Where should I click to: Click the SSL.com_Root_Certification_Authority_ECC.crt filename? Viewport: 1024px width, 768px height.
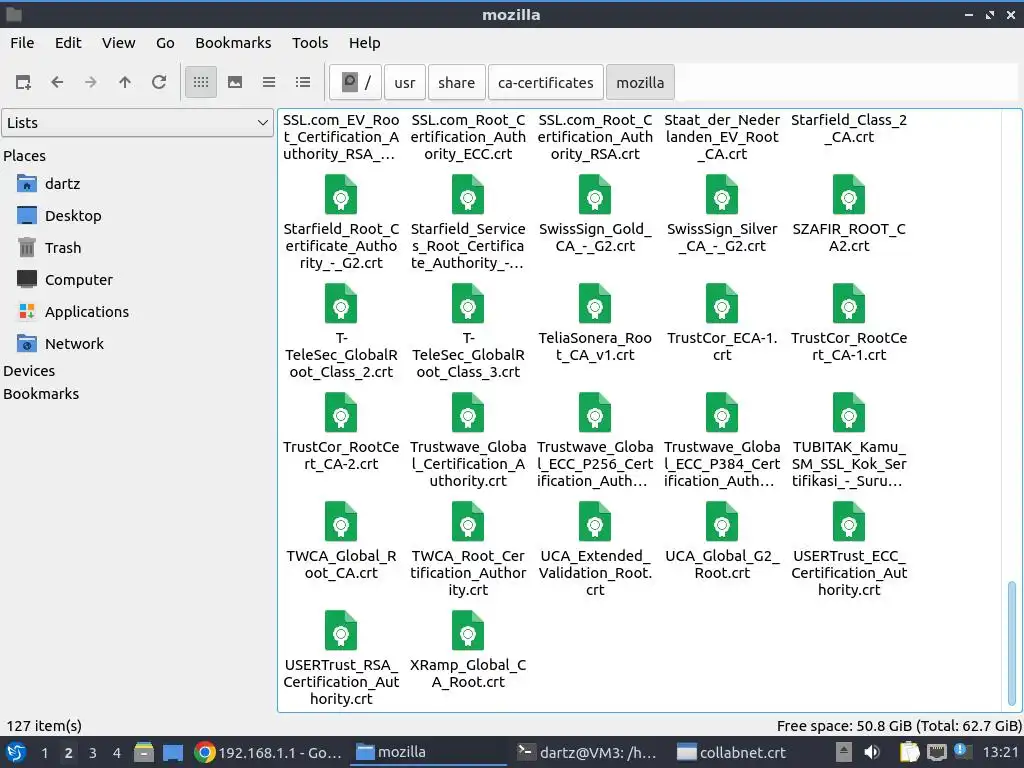(x=468, y=137)
